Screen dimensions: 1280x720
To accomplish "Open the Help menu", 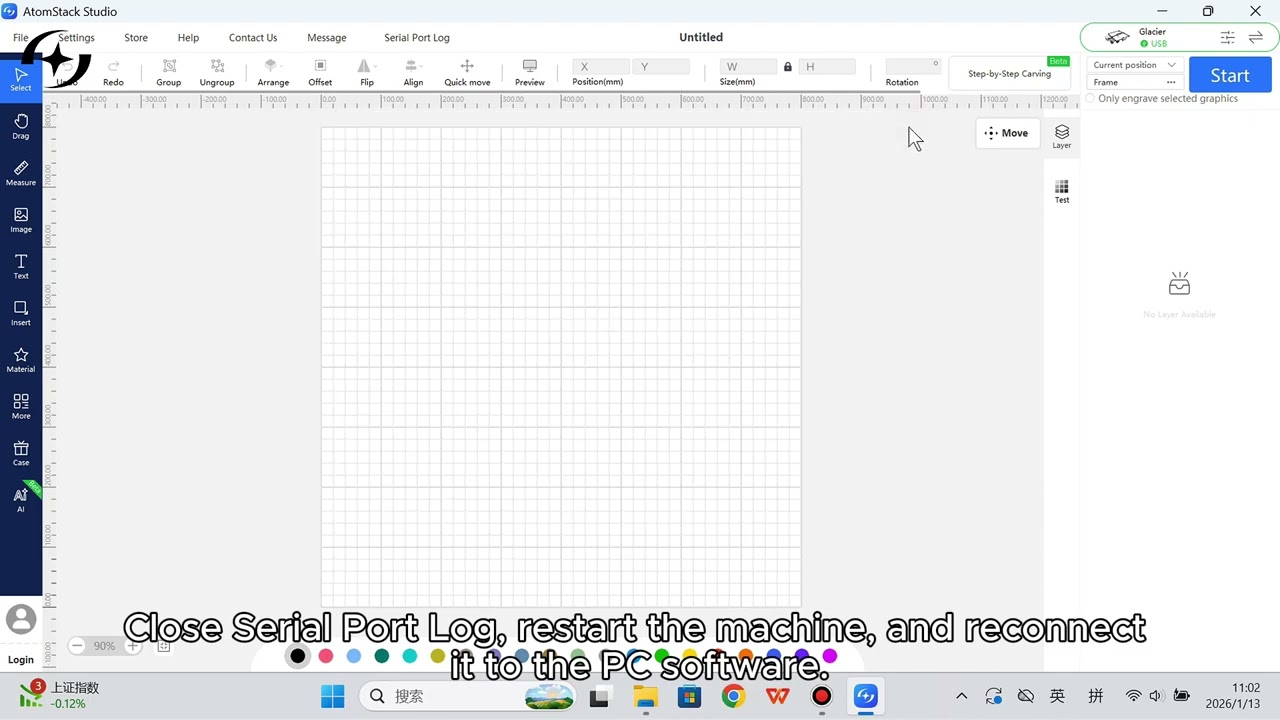I will tap(188, 38).
